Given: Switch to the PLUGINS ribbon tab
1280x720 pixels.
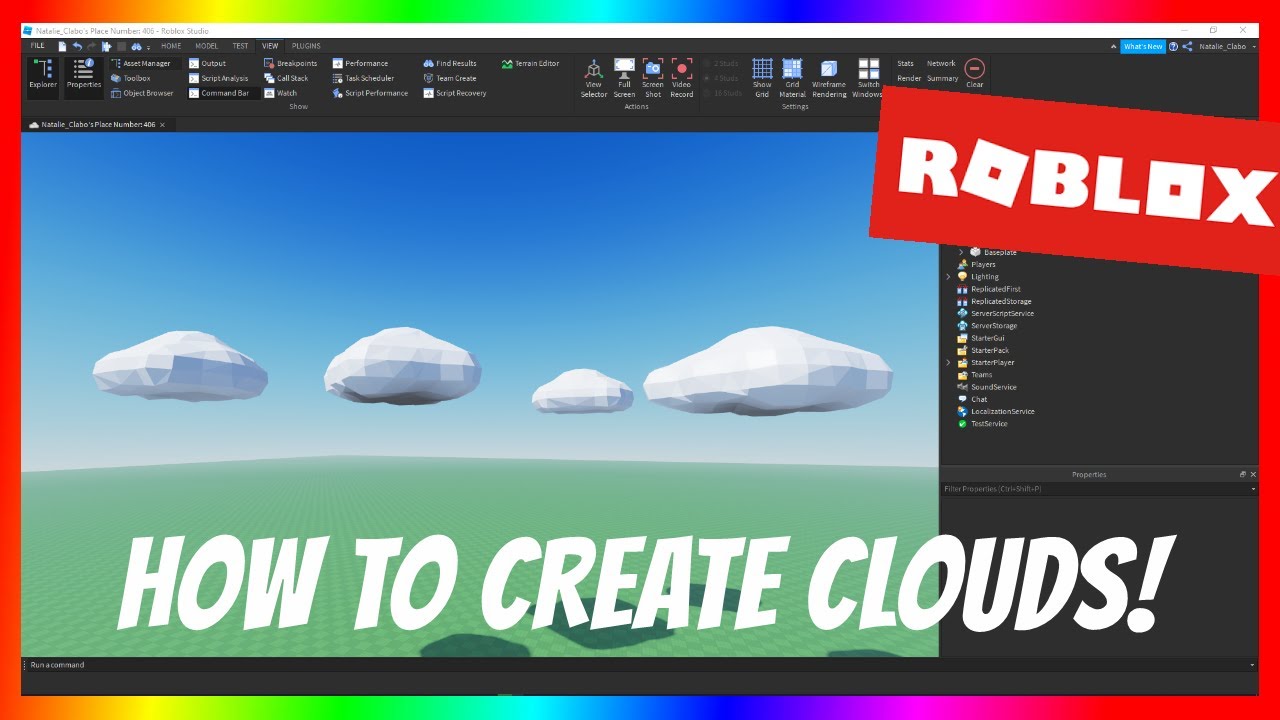Looking at the screenshot, I should pyautogui.click(x=307, y=46).
